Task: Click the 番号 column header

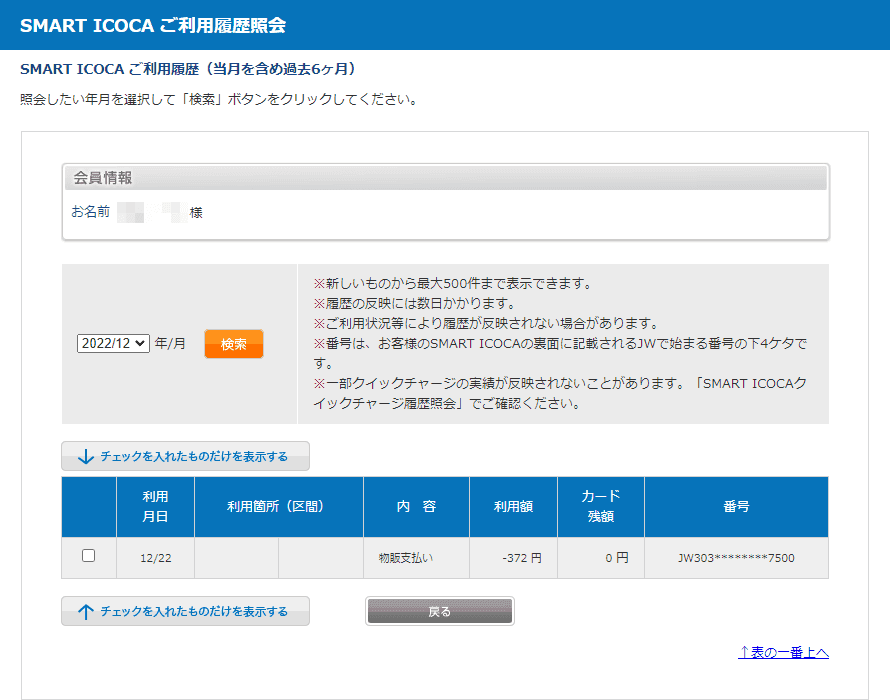Action: [736, 507]
